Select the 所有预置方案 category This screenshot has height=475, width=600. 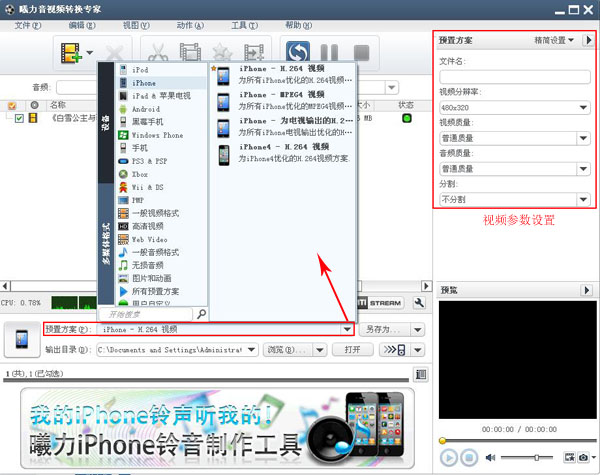161,291
